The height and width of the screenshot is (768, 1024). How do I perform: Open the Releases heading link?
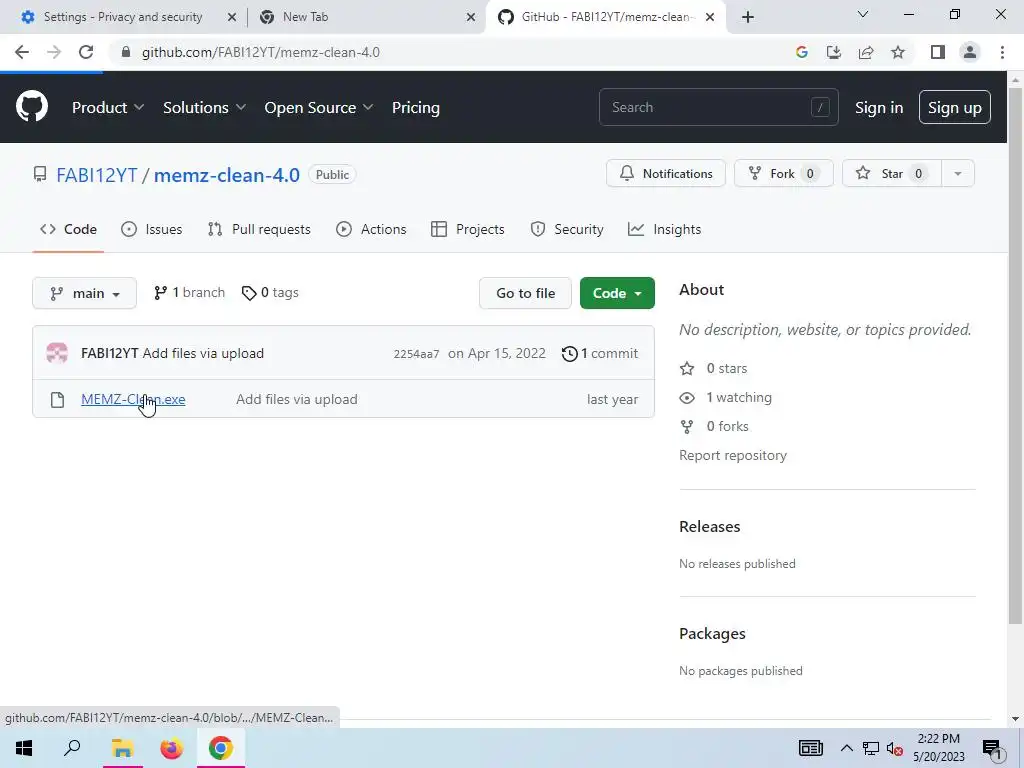709,526
